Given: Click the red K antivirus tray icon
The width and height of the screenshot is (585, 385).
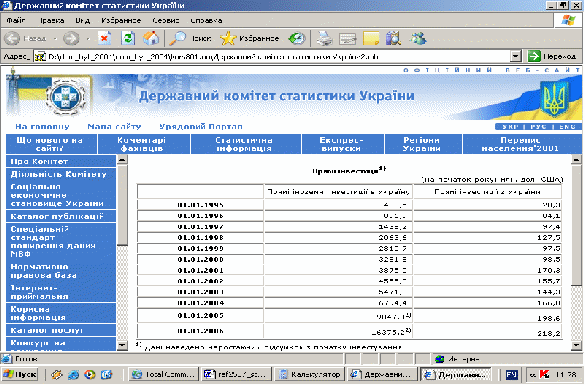Looking at the screenshot, I should pyautogui.click(x=544, y=374).
